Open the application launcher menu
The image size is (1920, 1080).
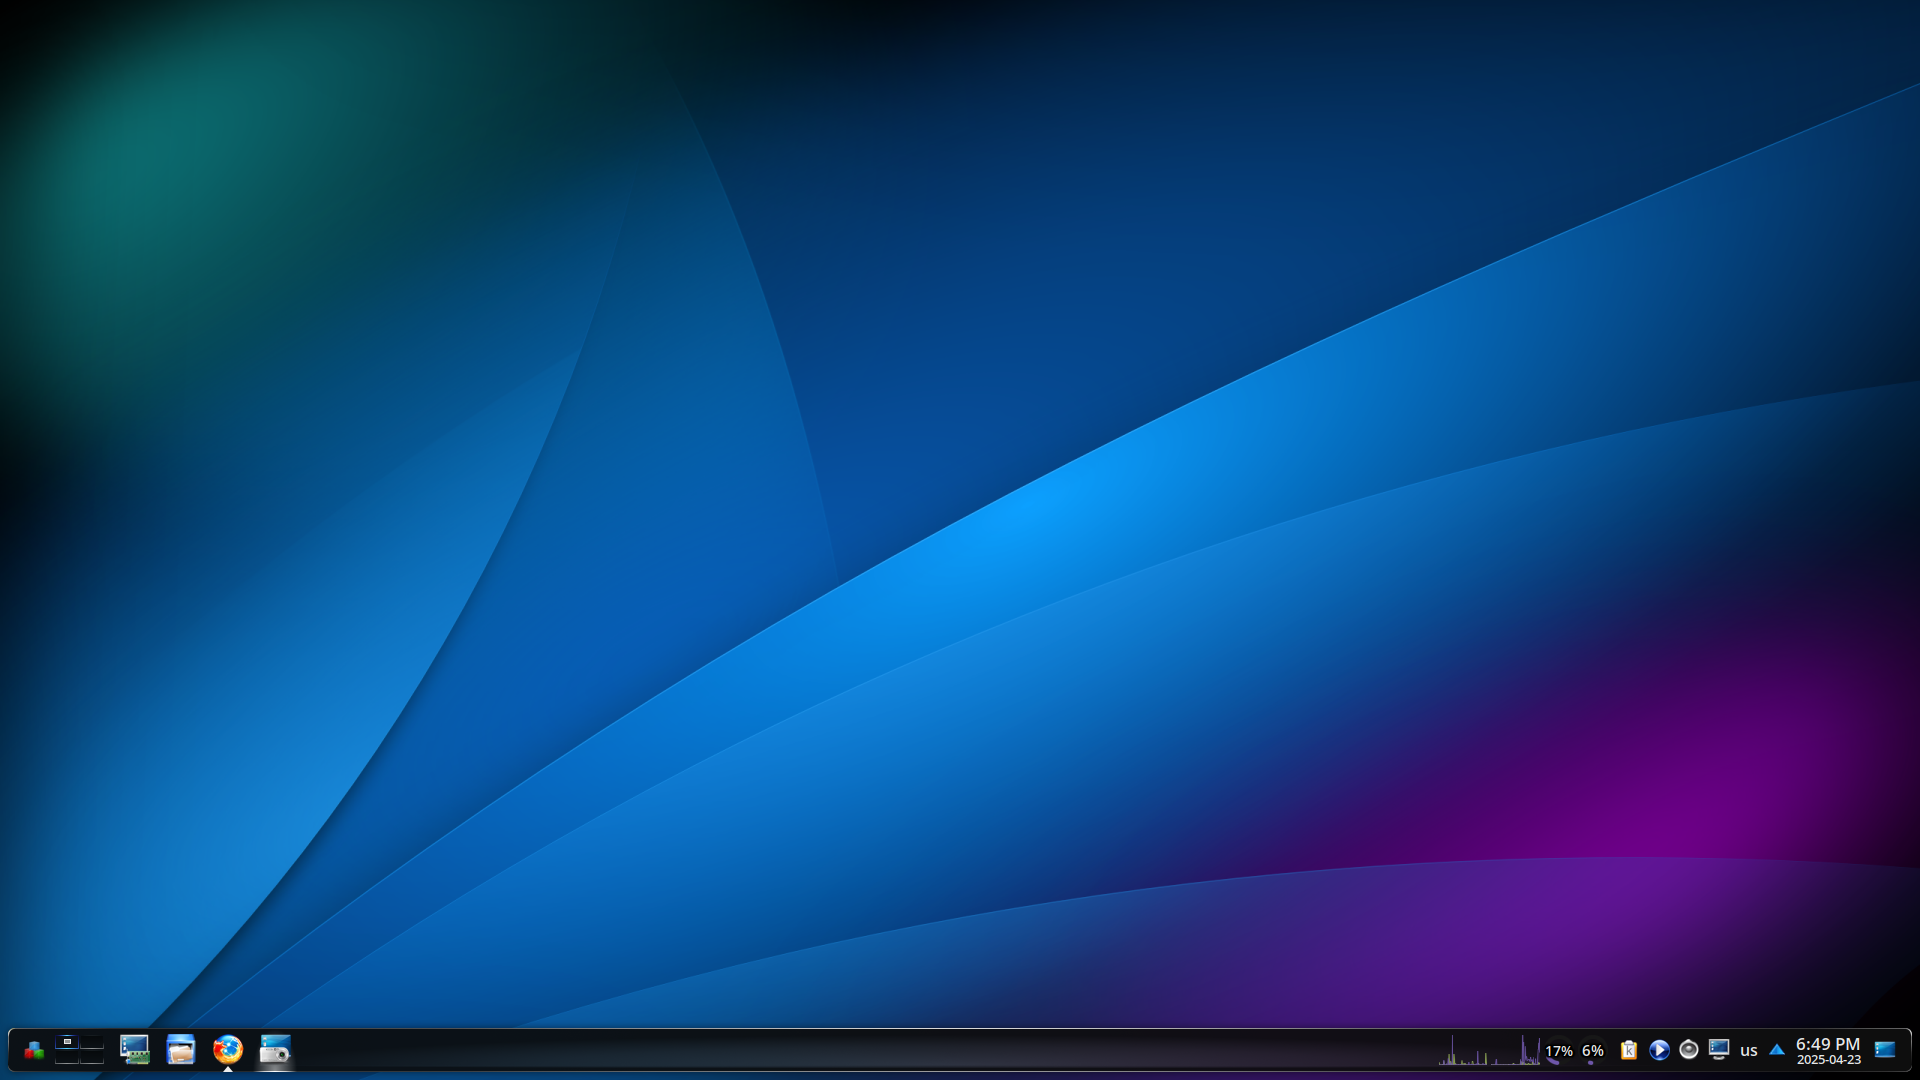(x=34, y=1050)
